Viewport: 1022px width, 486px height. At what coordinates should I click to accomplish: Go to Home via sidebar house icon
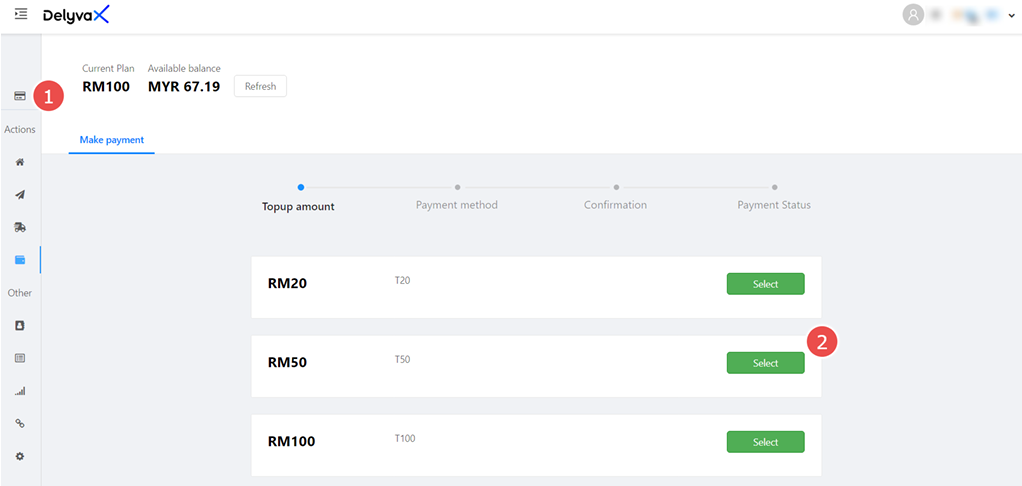coord(20,162)
